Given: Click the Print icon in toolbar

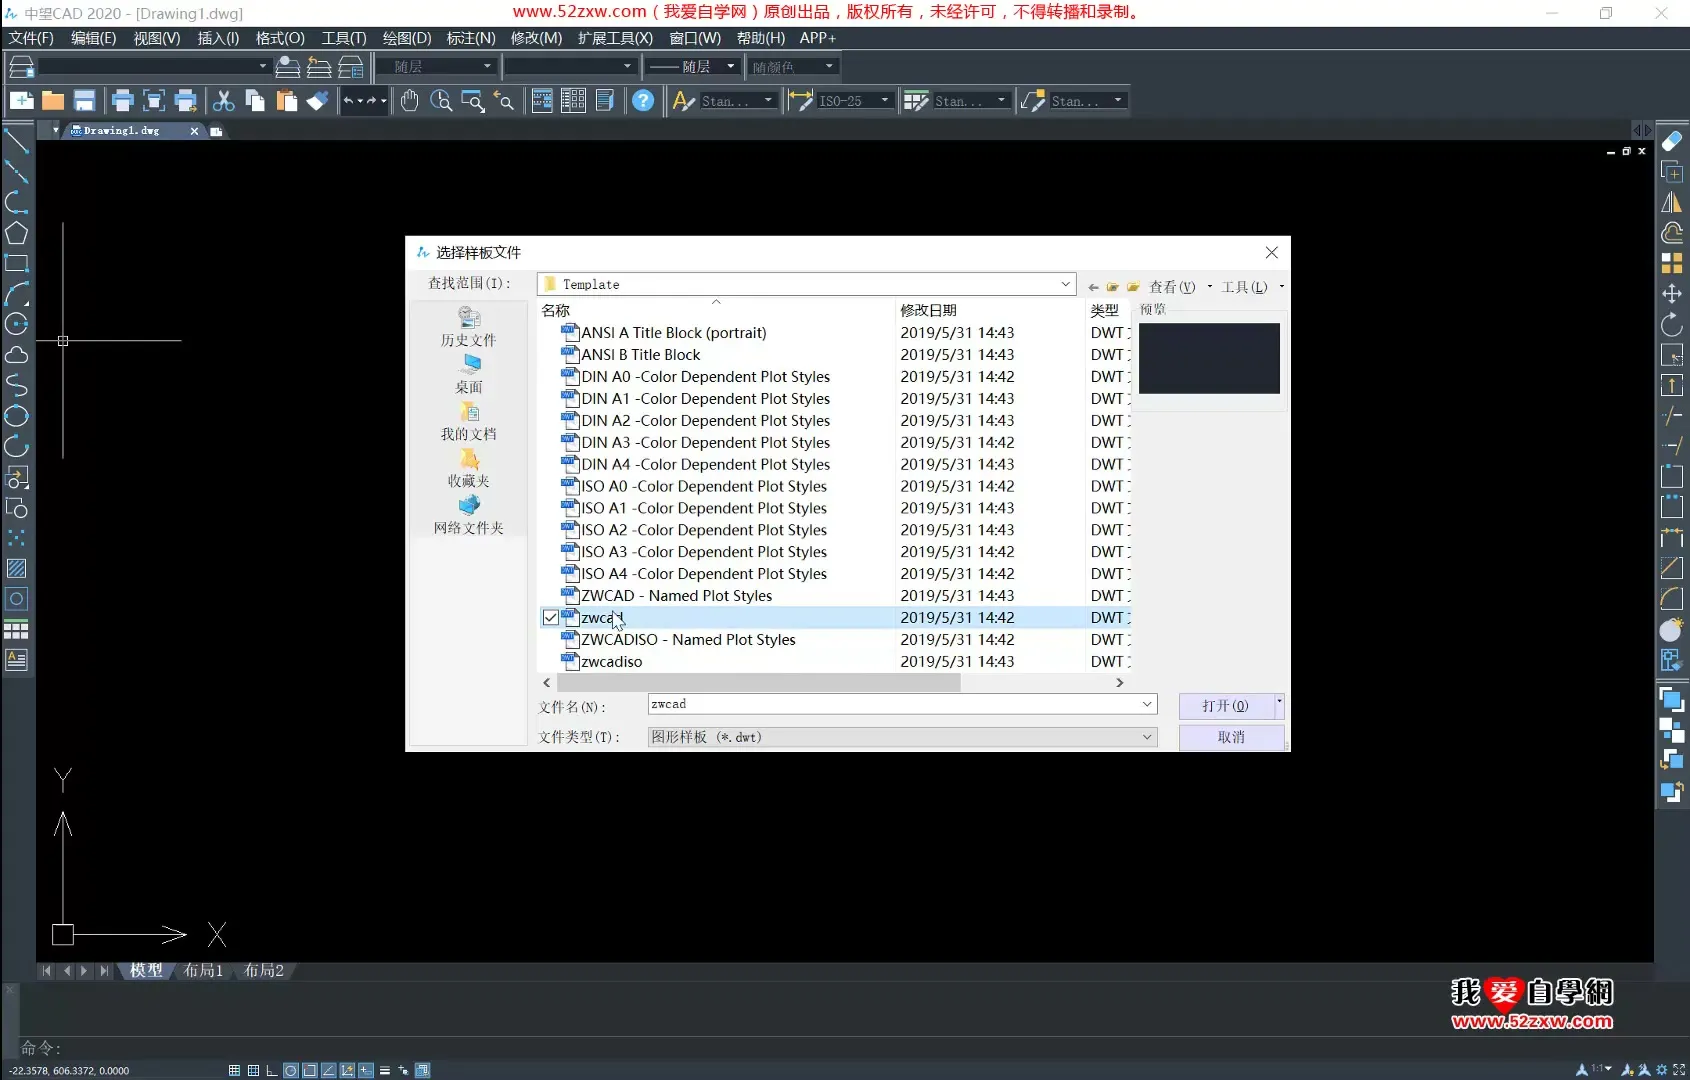Looking at the screenshot, I should [x=123, y=101].
